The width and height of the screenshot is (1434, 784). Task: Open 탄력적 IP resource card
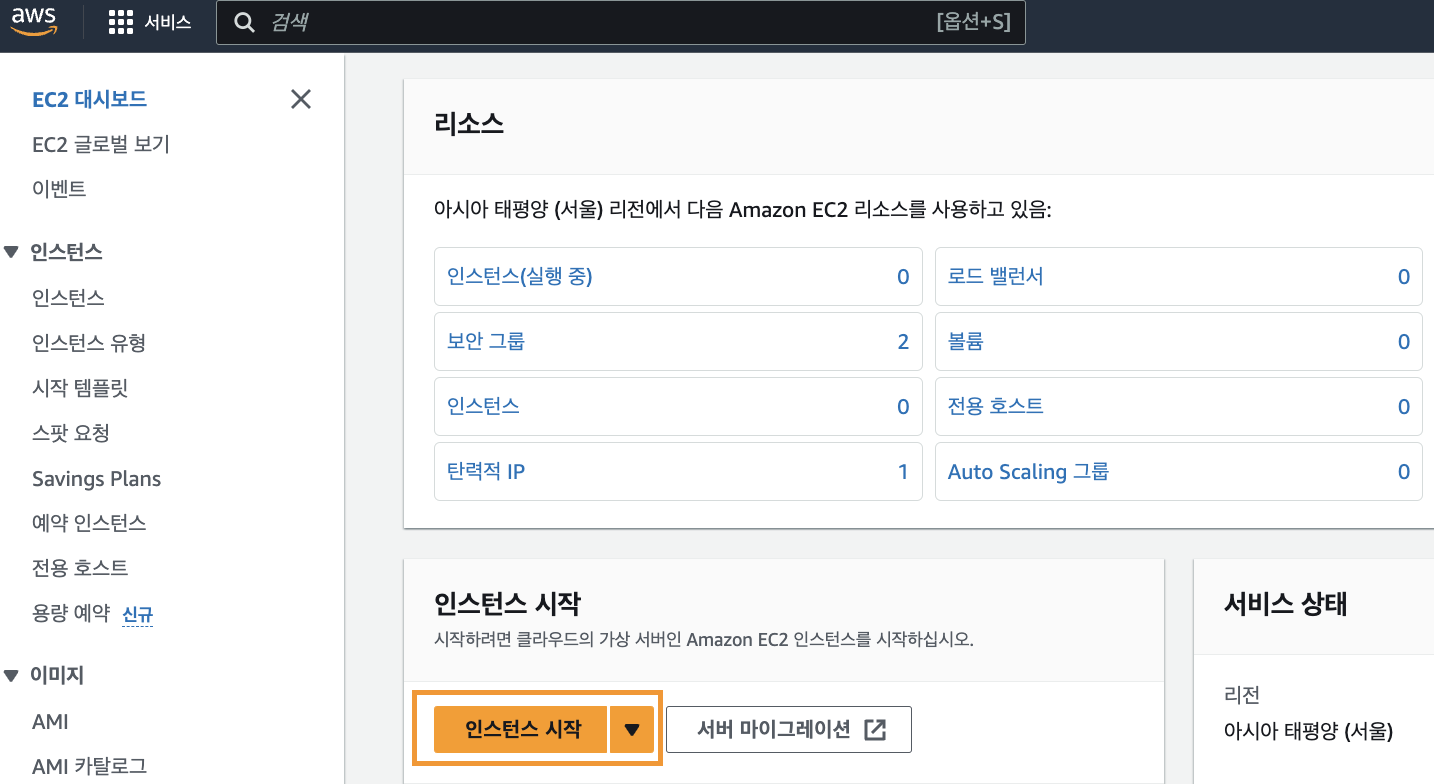pyautogui.click(x=678, y=471)
